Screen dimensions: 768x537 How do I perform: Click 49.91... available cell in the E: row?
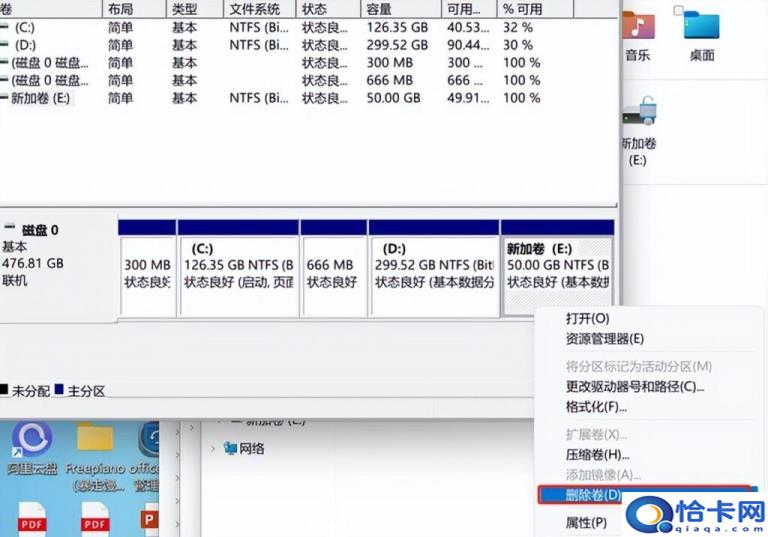click(x=468, y=98)
